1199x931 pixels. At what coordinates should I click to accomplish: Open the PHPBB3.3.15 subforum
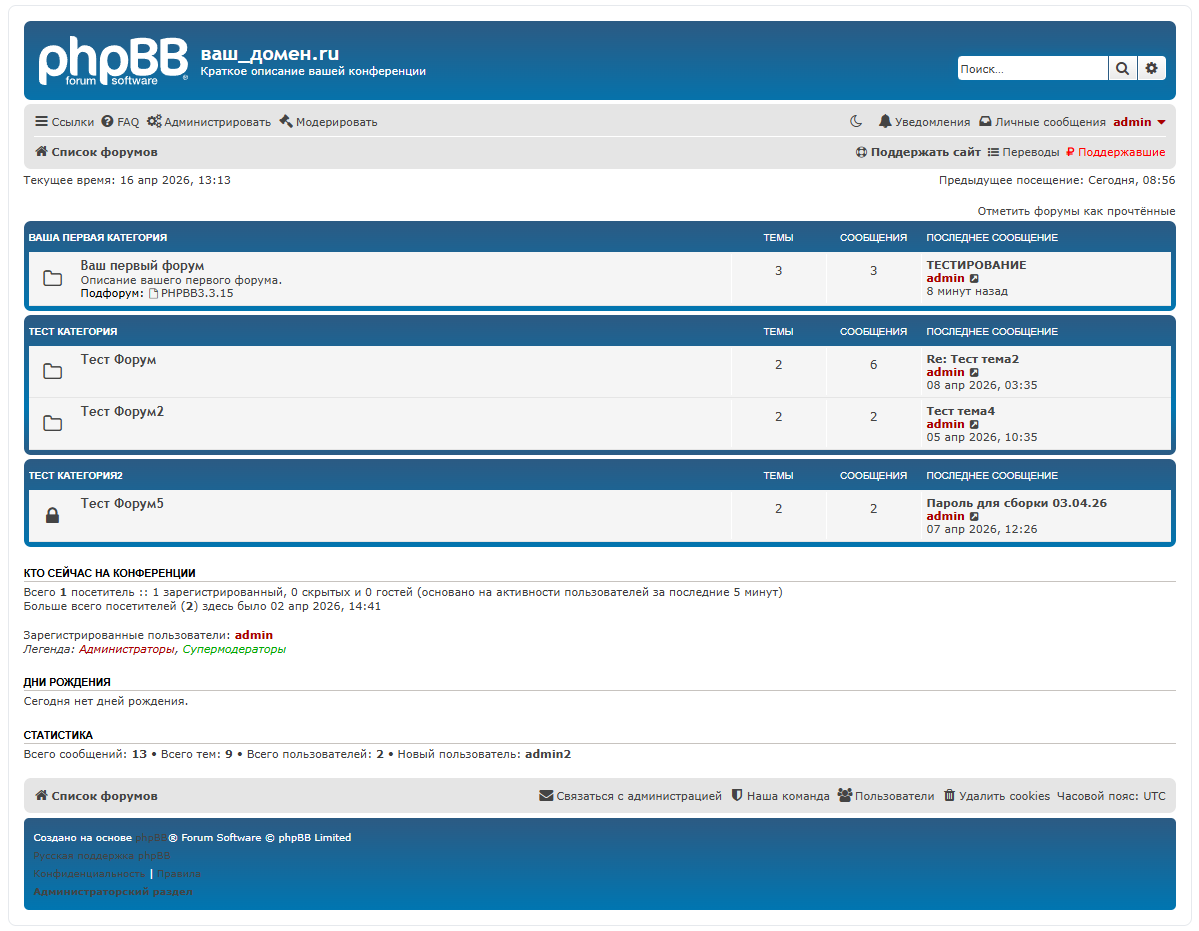[x=196, y=294]
